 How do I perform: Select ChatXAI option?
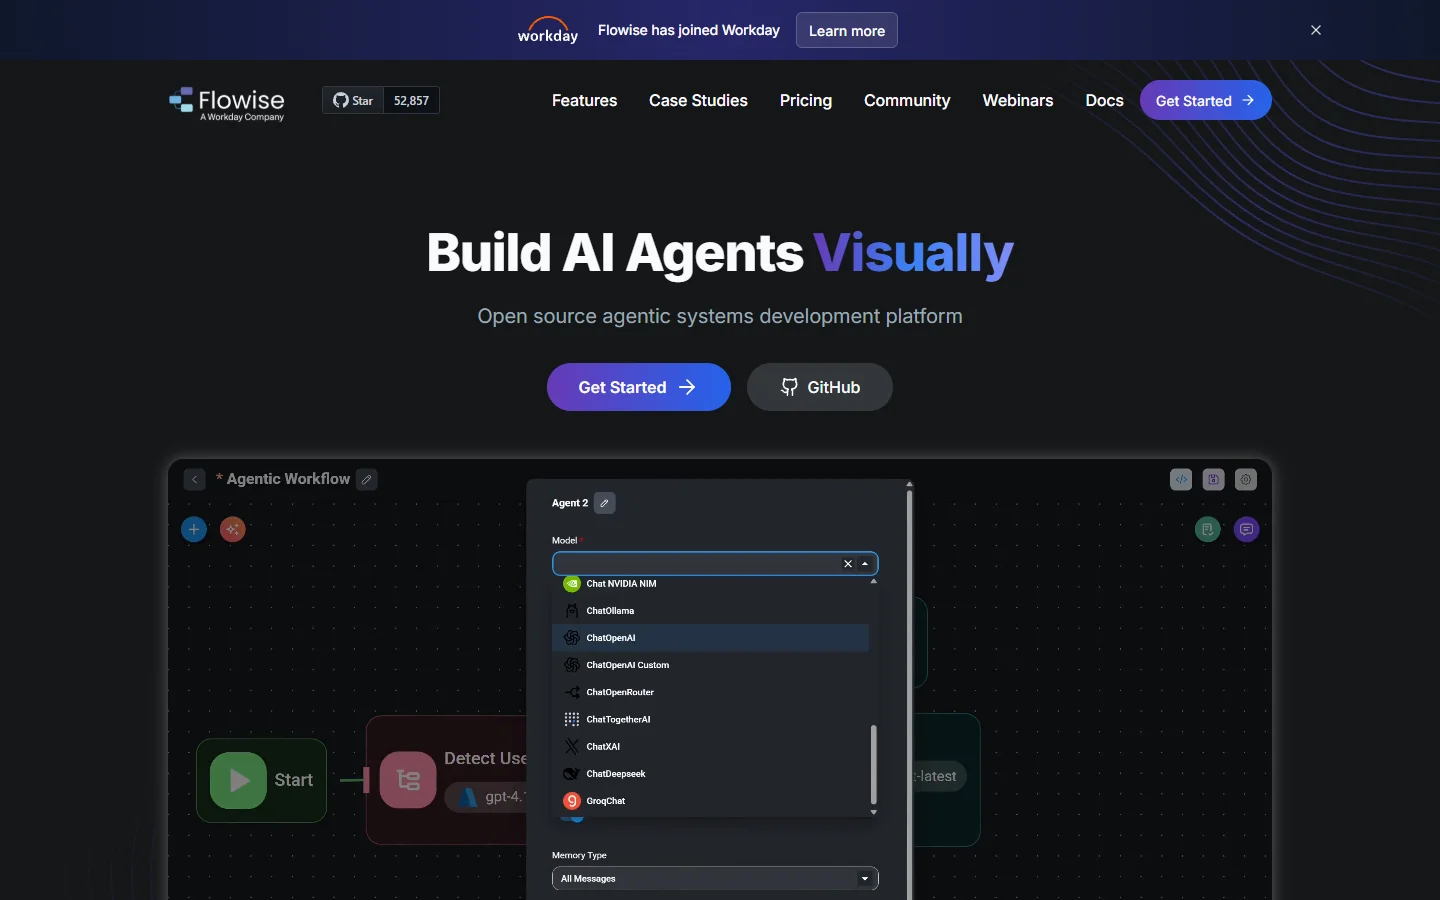point(711,746)
